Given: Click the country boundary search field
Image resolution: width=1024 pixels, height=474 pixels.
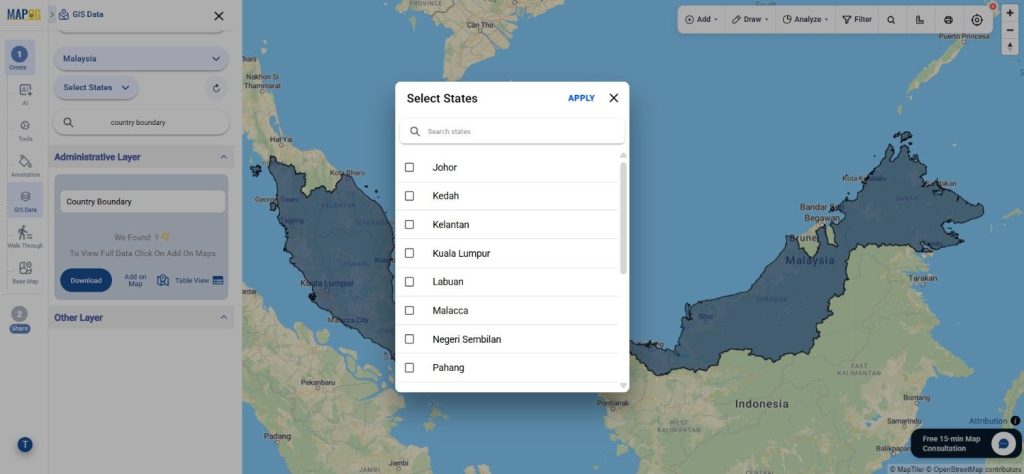Looking at the screenshot, I should tap(141, 122).
